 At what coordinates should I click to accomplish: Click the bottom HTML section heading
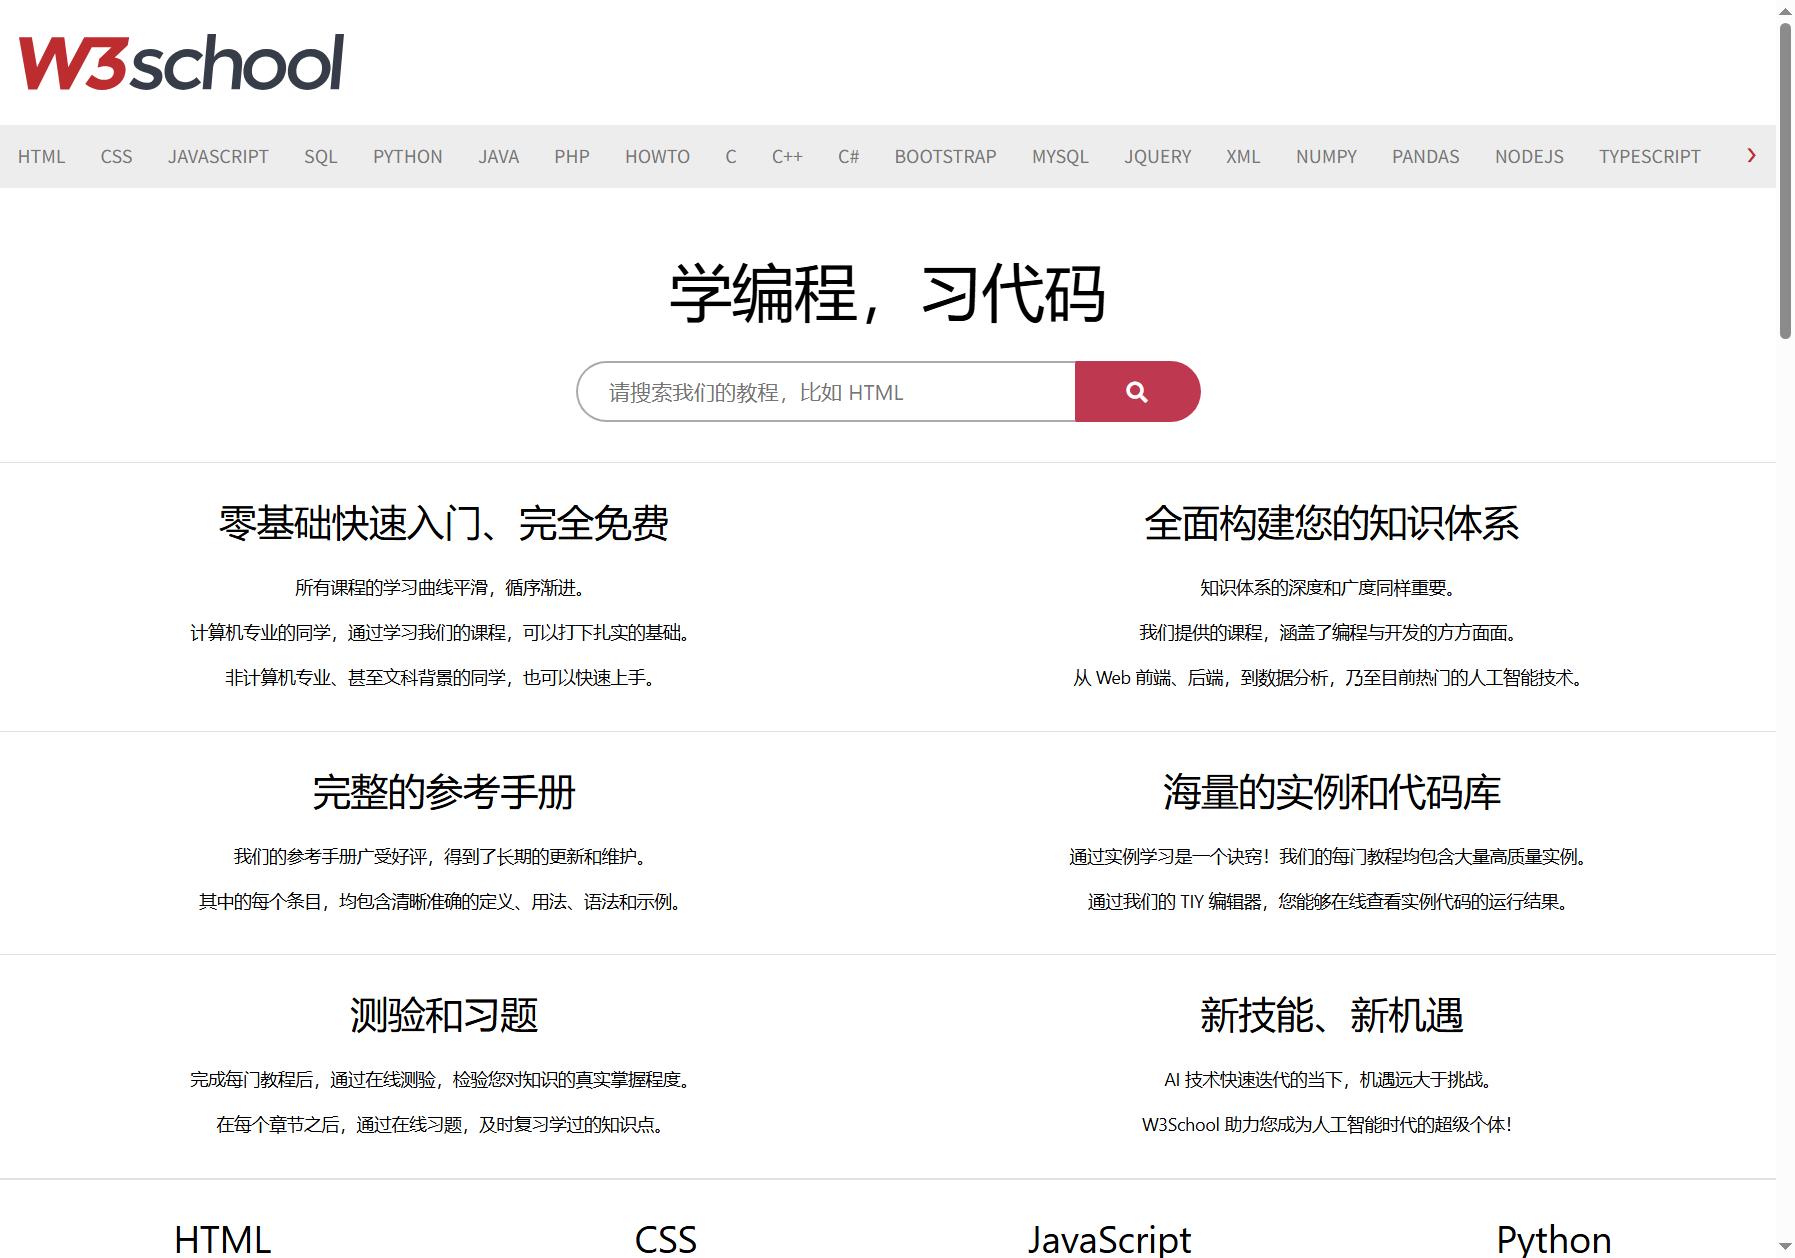222,1240
